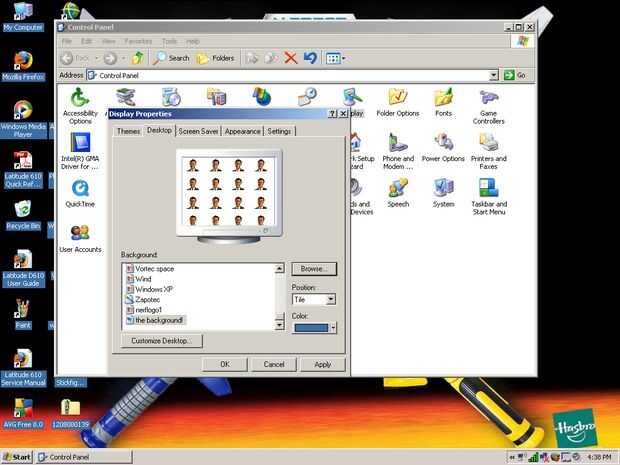The height and width of the screenshot is (465, 620).
Task: Open QuickTime control panel icon
Action: pyautogui.click(x=80, y=193)
